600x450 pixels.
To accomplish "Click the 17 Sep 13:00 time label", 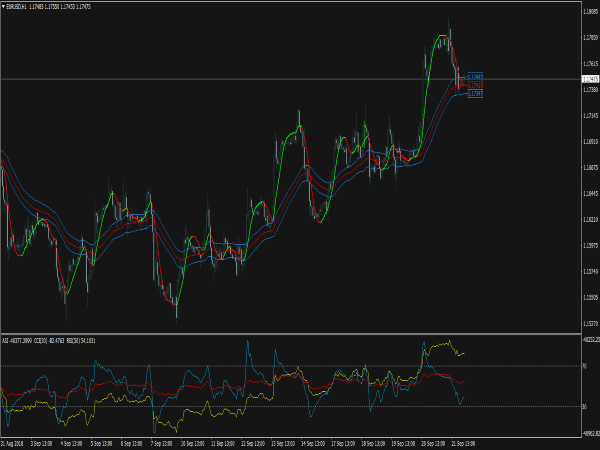I will tap(343, 444).
